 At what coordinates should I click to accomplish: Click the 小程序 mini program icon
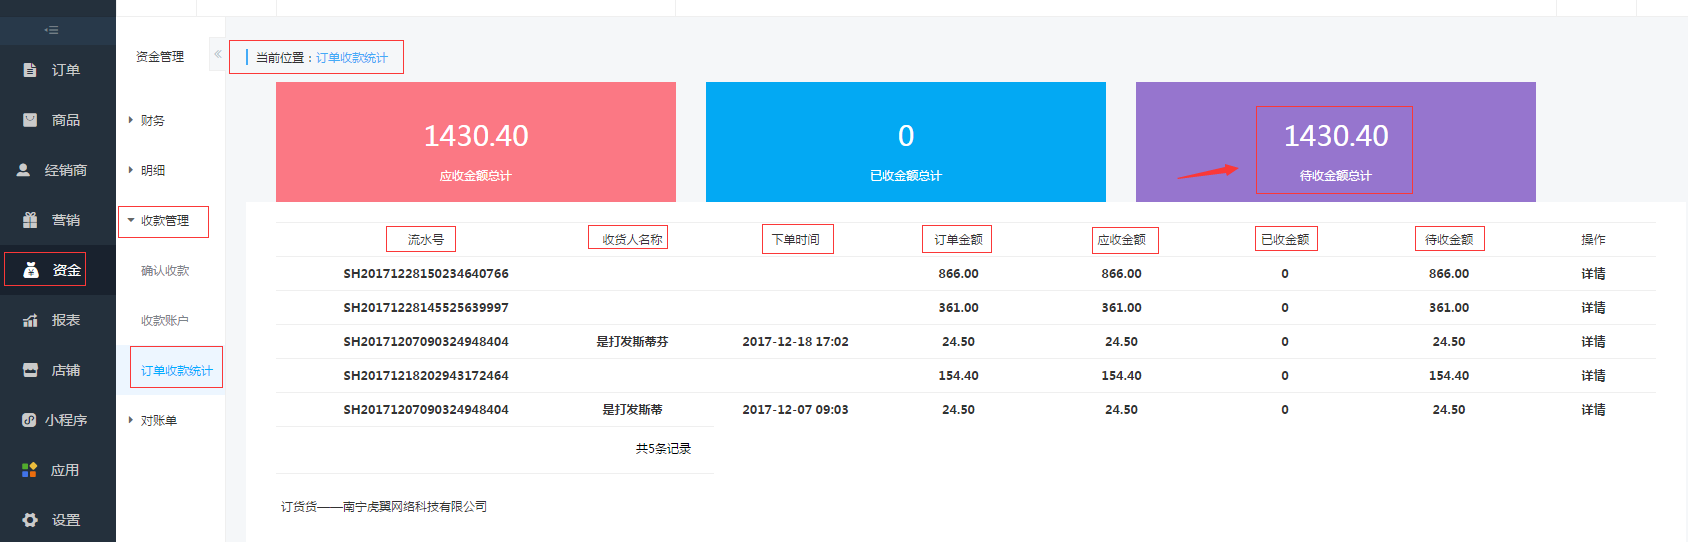coord(29,420)
